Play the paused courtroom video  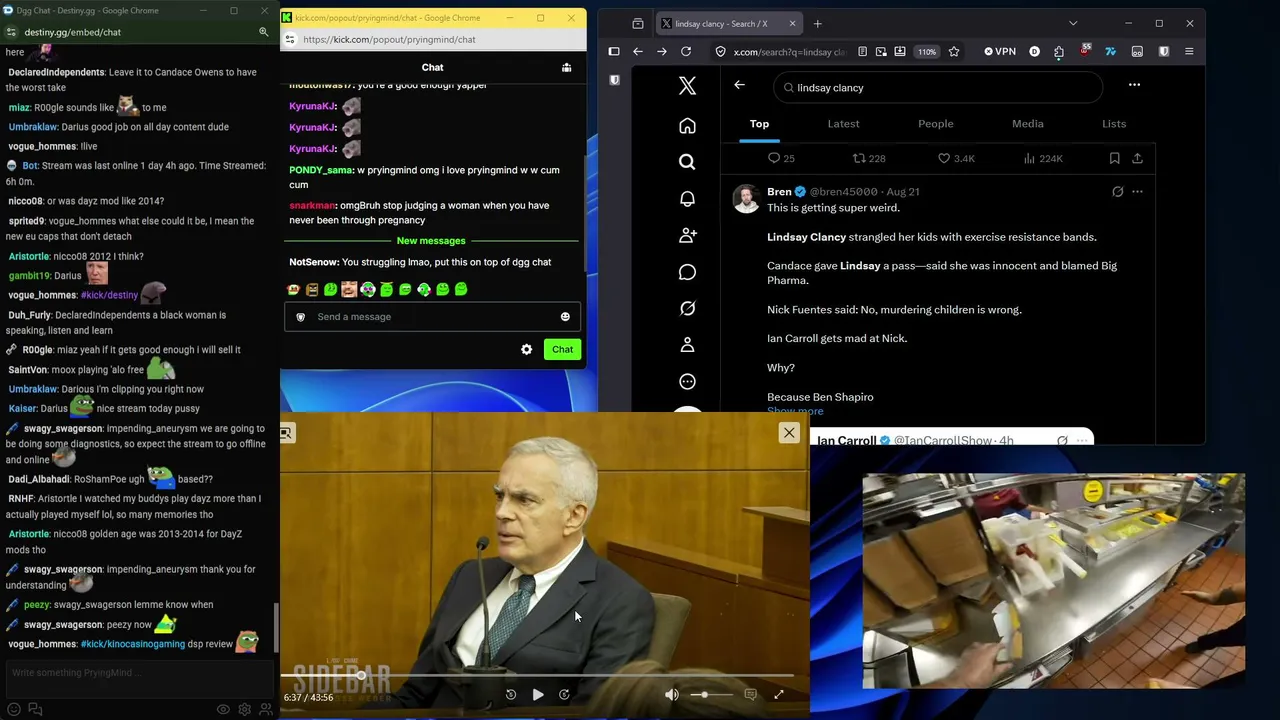pos(538,694)
